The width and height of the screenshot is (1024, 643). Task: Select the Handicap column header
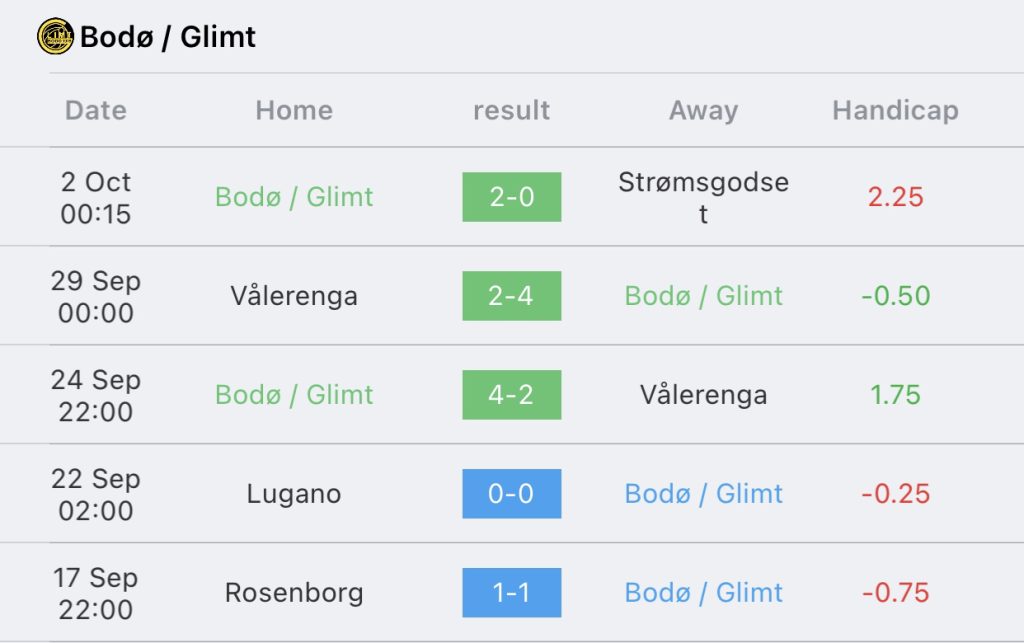pos(895,110)
